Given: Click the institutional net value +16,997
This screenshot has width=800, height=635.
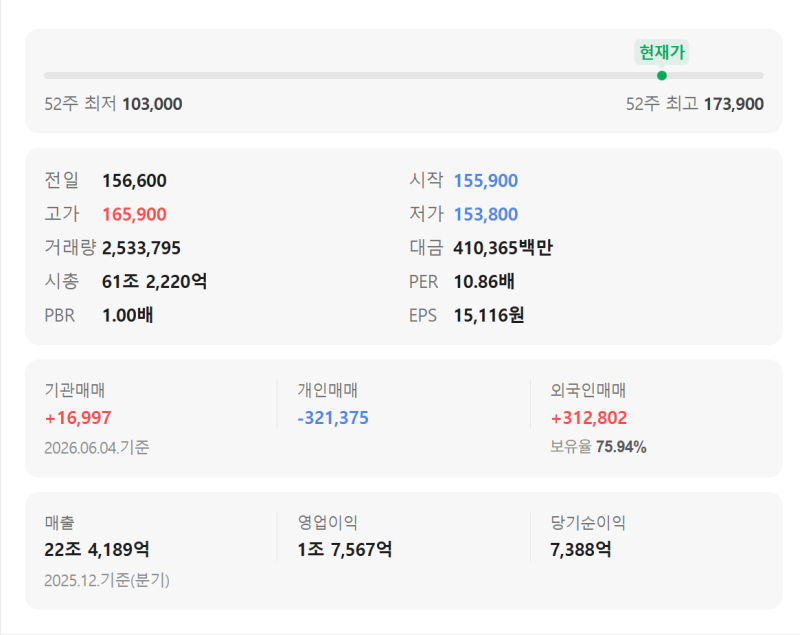Looking at the screenshot, I should point(78,418).
